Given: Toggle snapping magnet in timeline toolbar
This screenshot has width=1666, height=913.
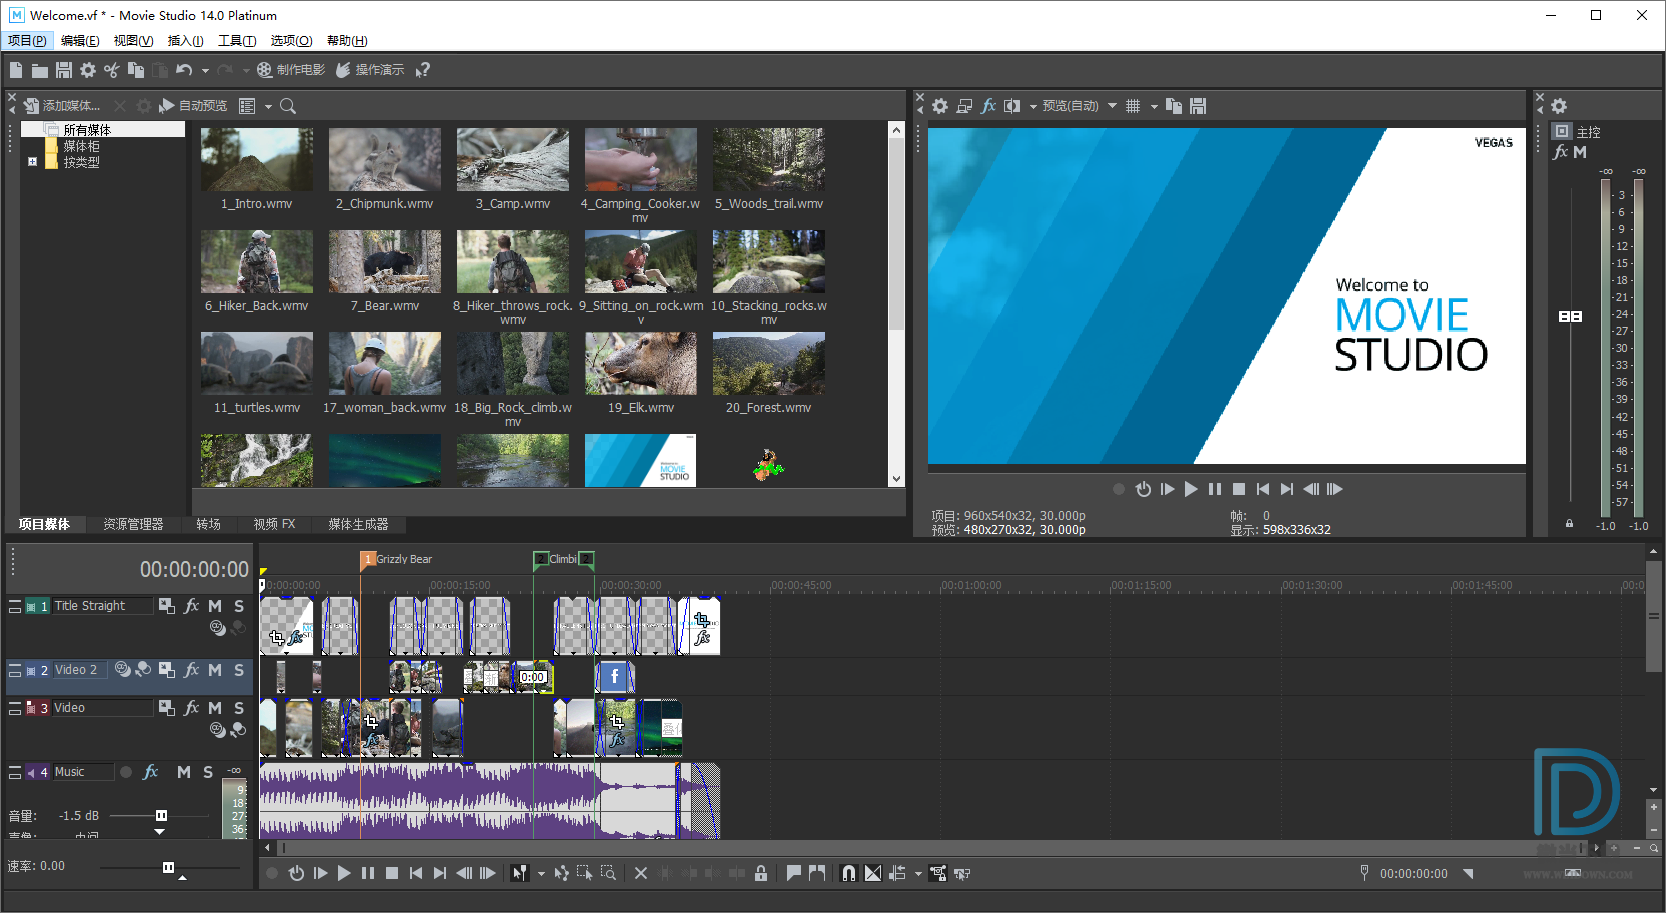Looking at the screenshot, I should coord(849,873).
